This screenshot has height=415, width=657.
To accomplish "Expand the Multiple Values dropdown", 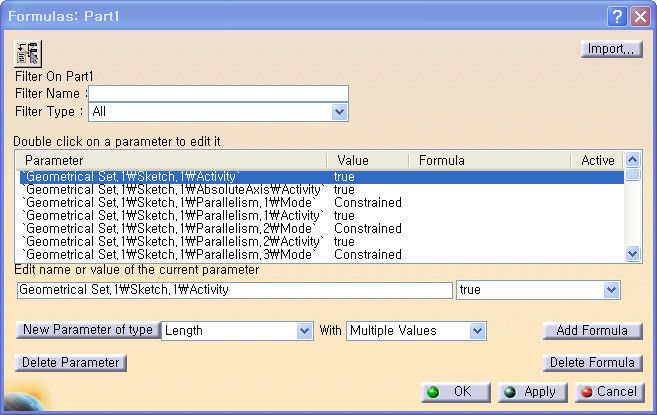I will tap(416, 331).
